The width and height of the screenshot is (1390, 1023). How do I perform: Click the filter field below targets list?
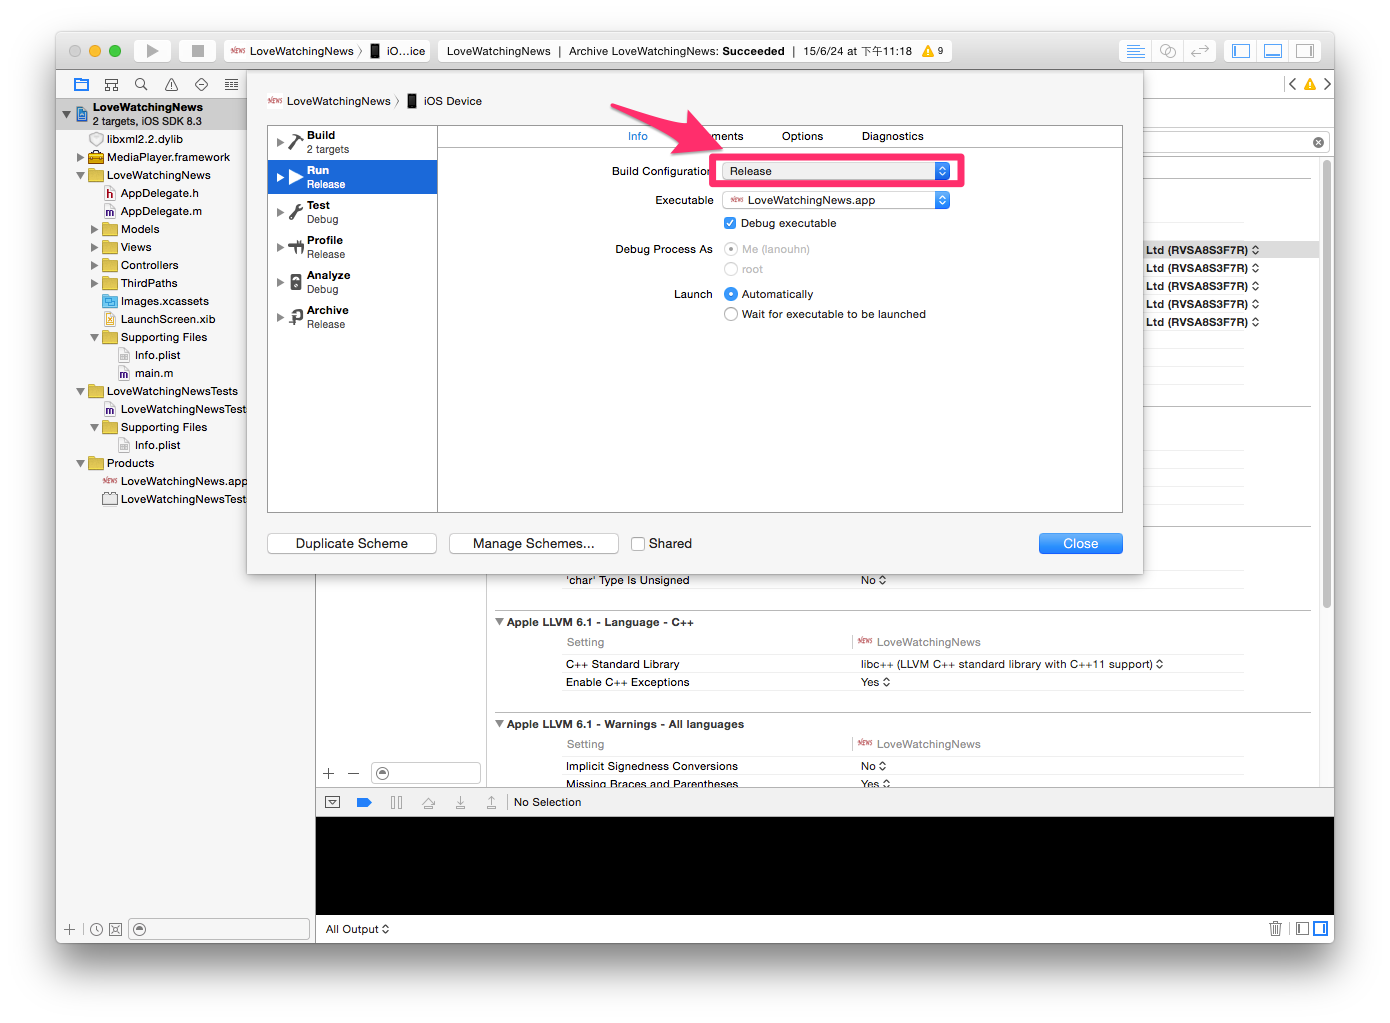(426, 773)
